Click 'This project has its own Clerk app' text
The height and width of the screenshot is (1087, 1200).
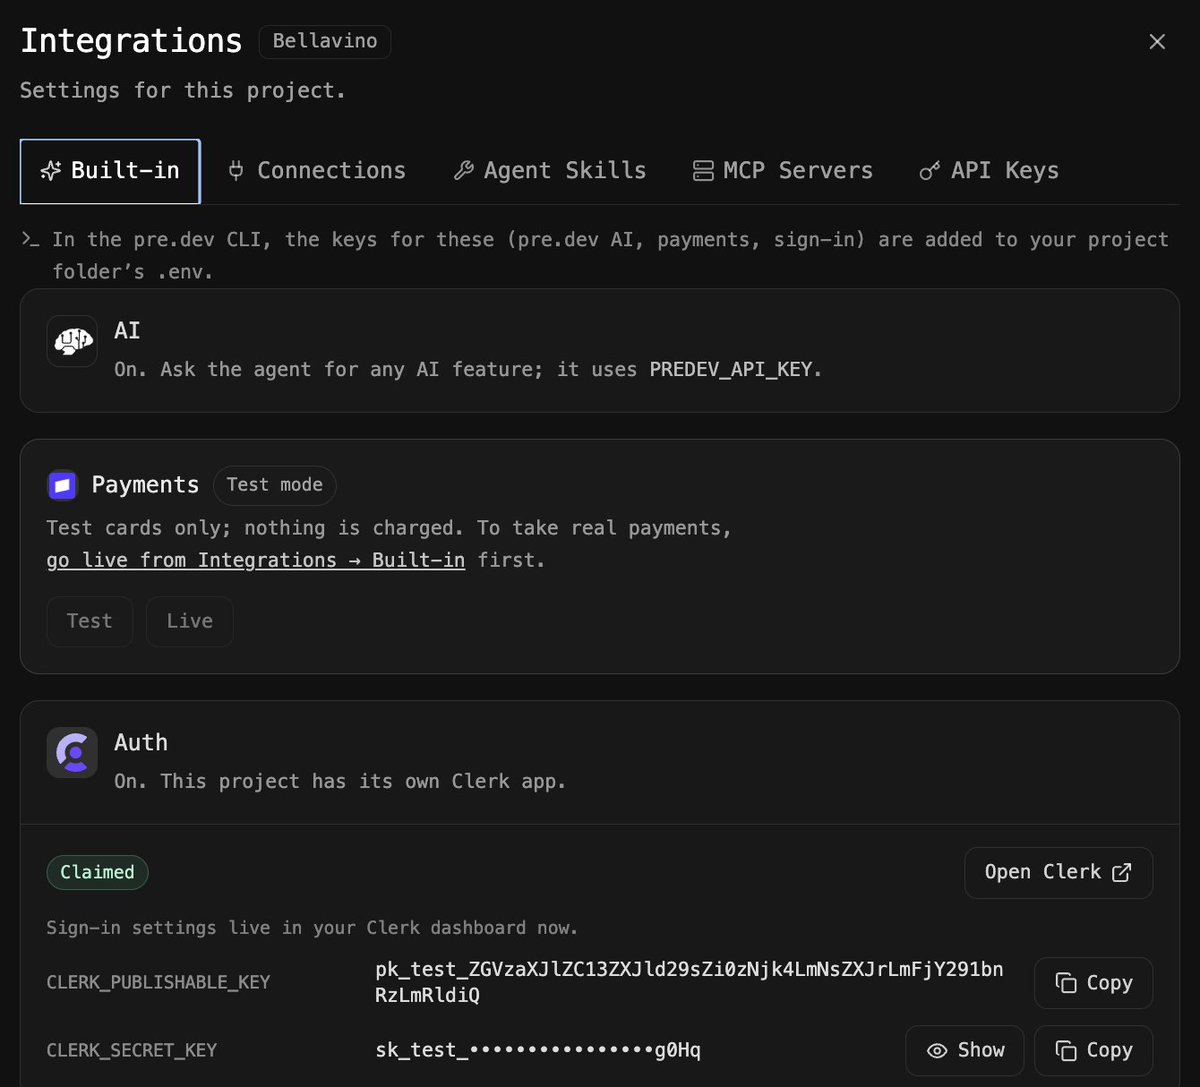(363, 781)
